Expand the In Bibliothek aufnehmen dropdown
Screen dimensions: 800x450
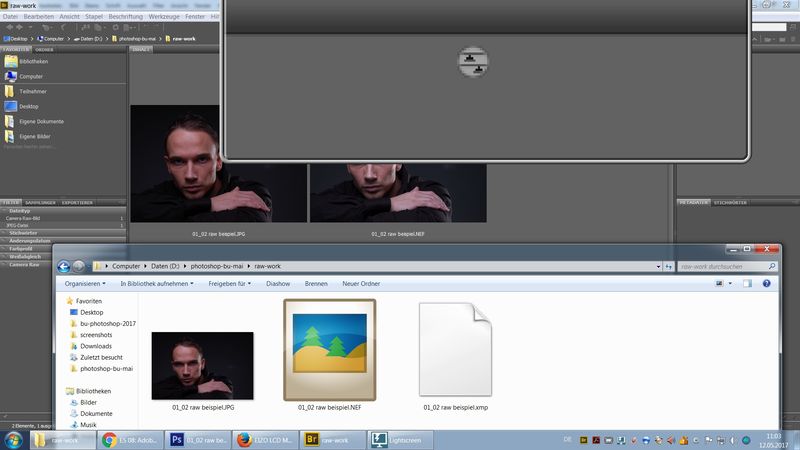tap(158, 284)
